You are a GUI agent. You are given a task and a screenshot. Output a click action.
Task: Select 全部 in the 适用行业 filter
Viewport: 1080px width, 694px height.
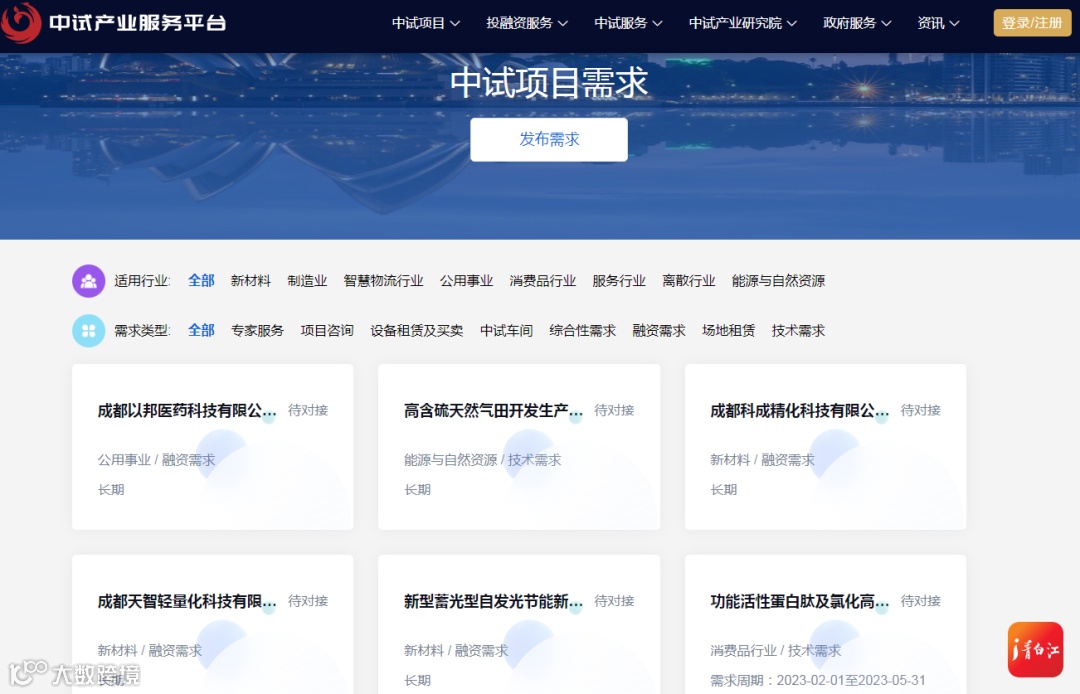[x=201, y=281]
